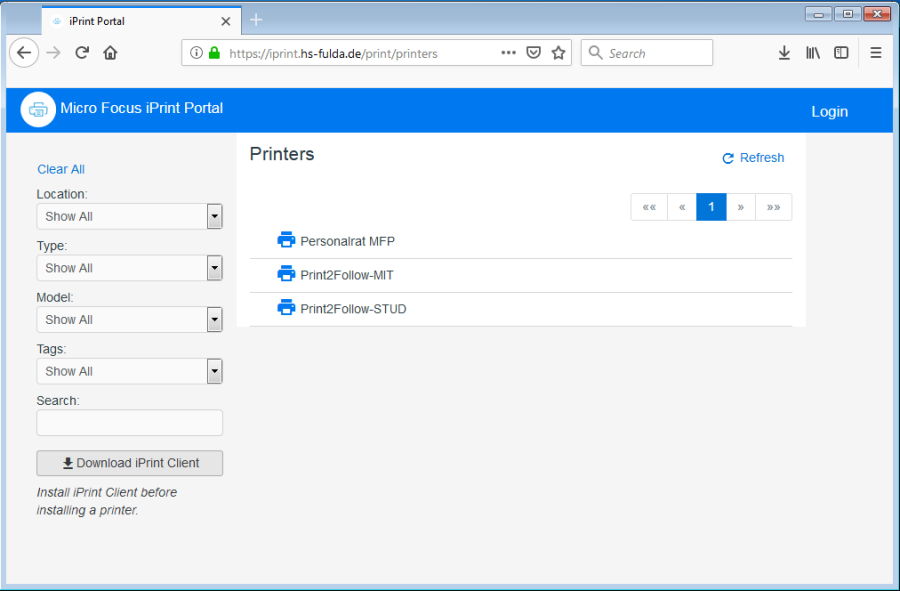Screen dimensions: 900x591
Task: Toggle the Firefox sidebar icon
Action: [x=841, y=52]
